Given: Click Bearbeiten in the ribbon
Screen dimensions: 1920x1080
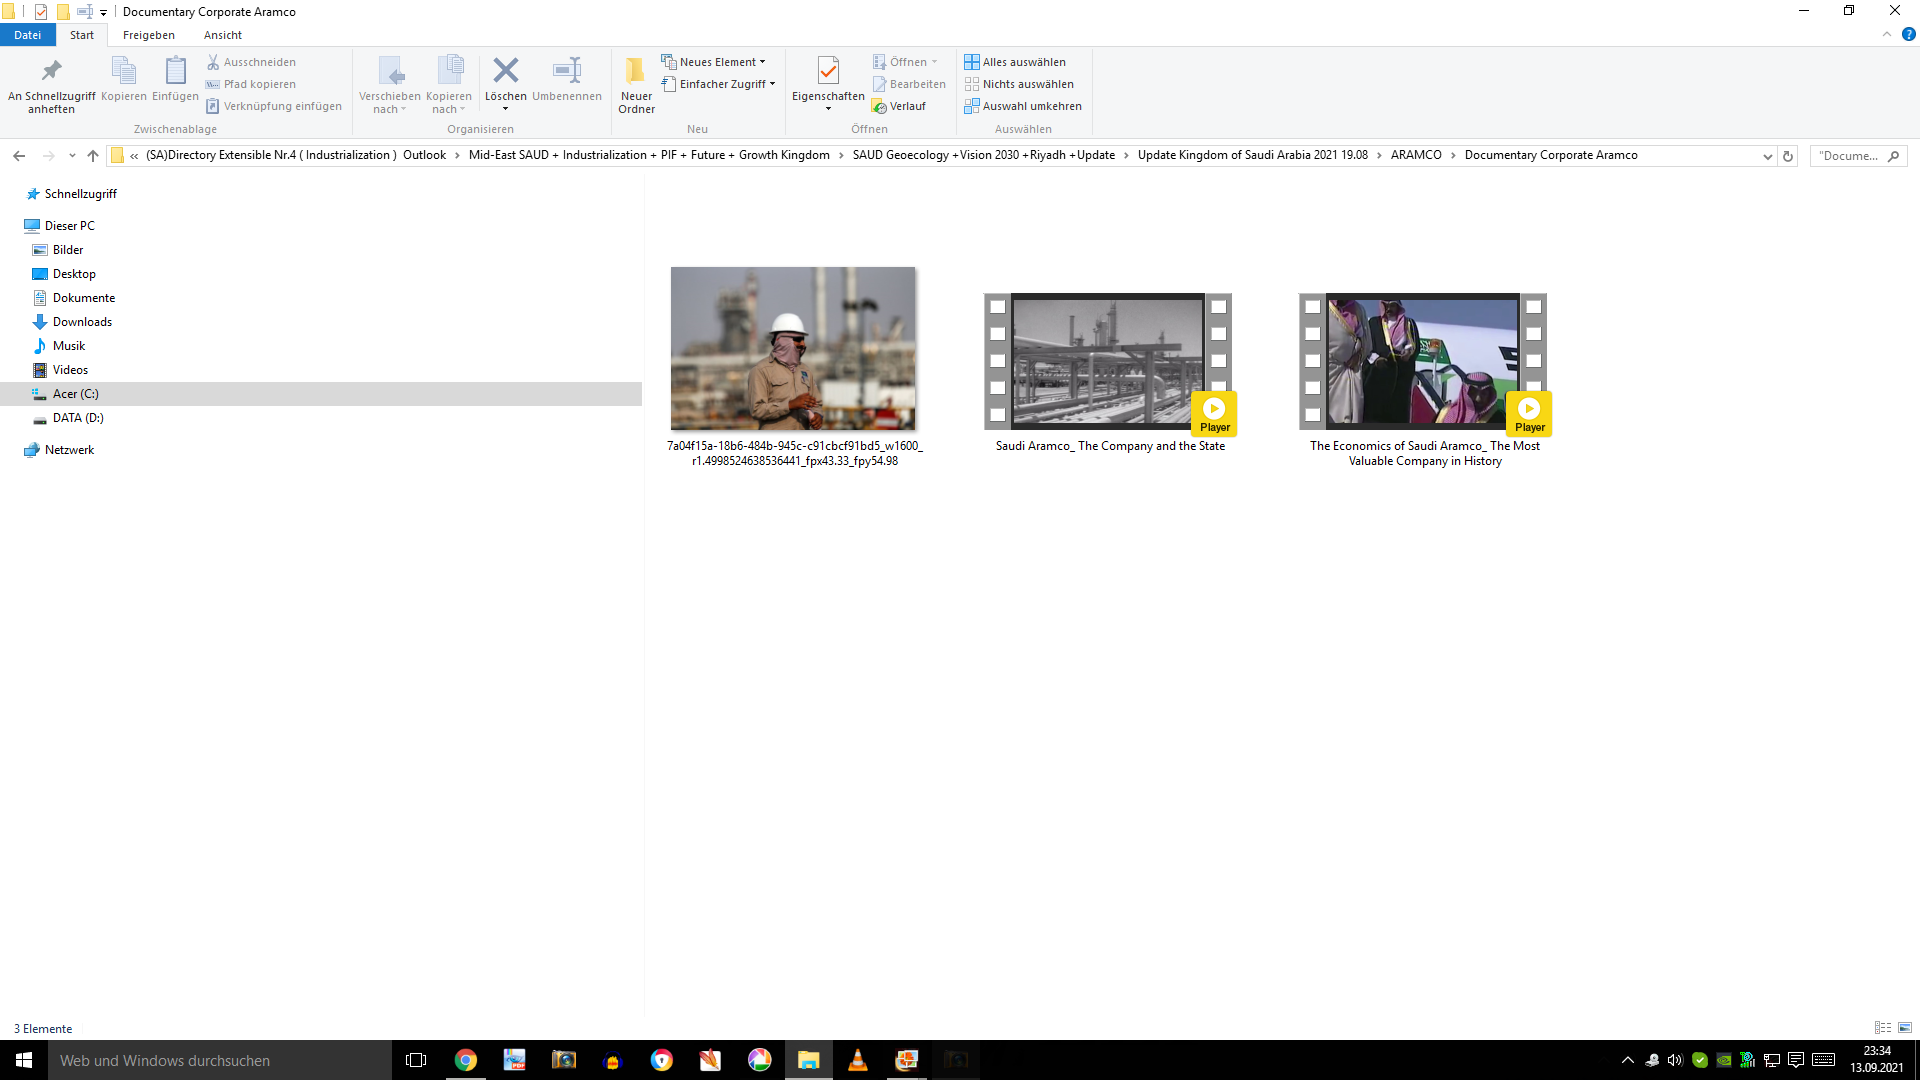Looking at the screenshot, I should (x=909, y=84).
